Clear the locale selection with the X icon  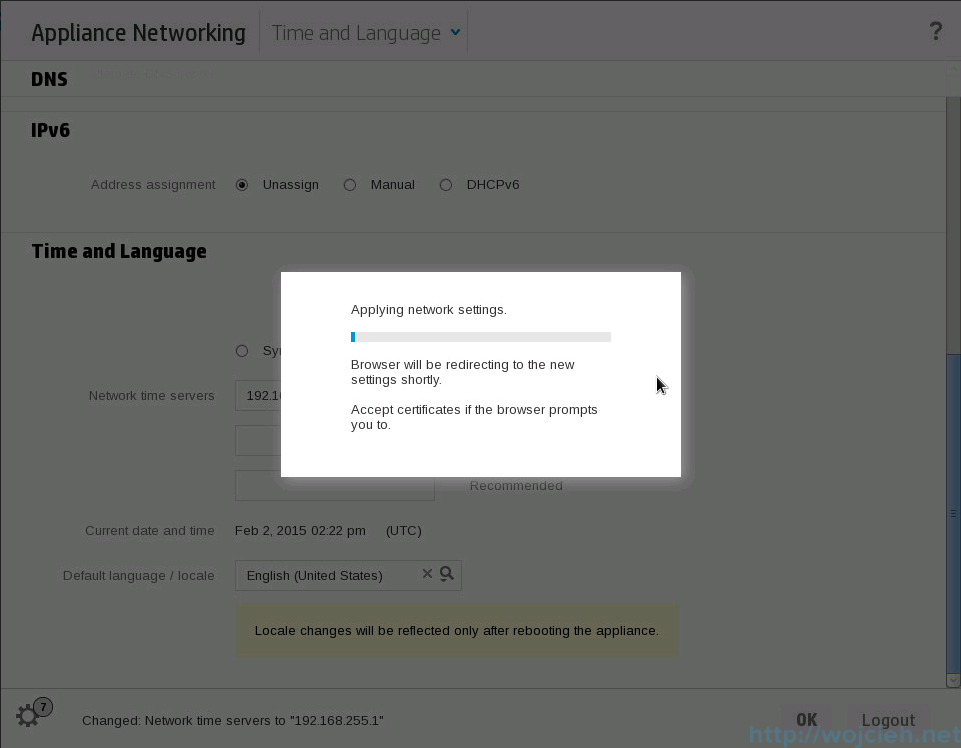[x=427, y=574]
